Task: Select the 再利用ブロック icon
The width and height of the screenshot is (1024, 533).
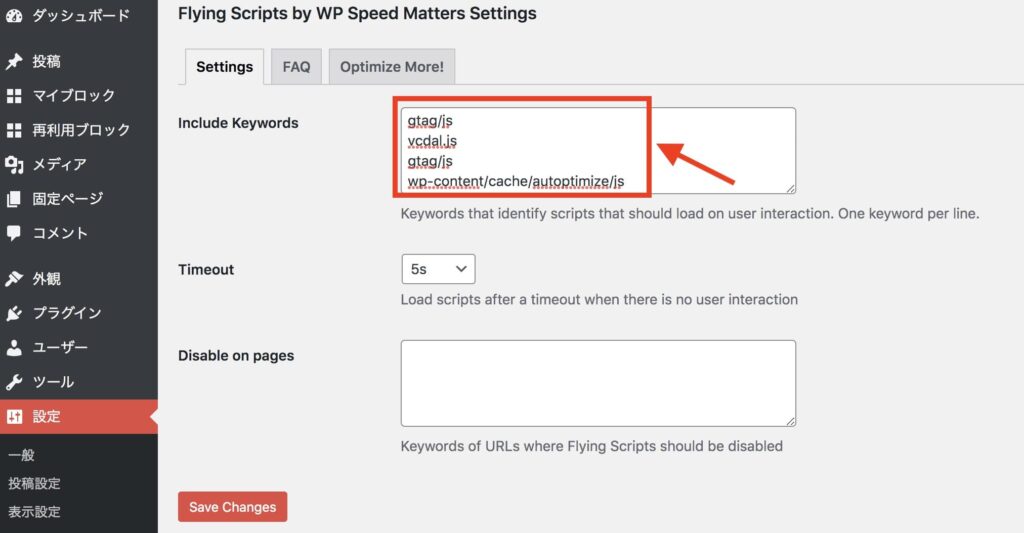Action: click(x=14, y=130)
